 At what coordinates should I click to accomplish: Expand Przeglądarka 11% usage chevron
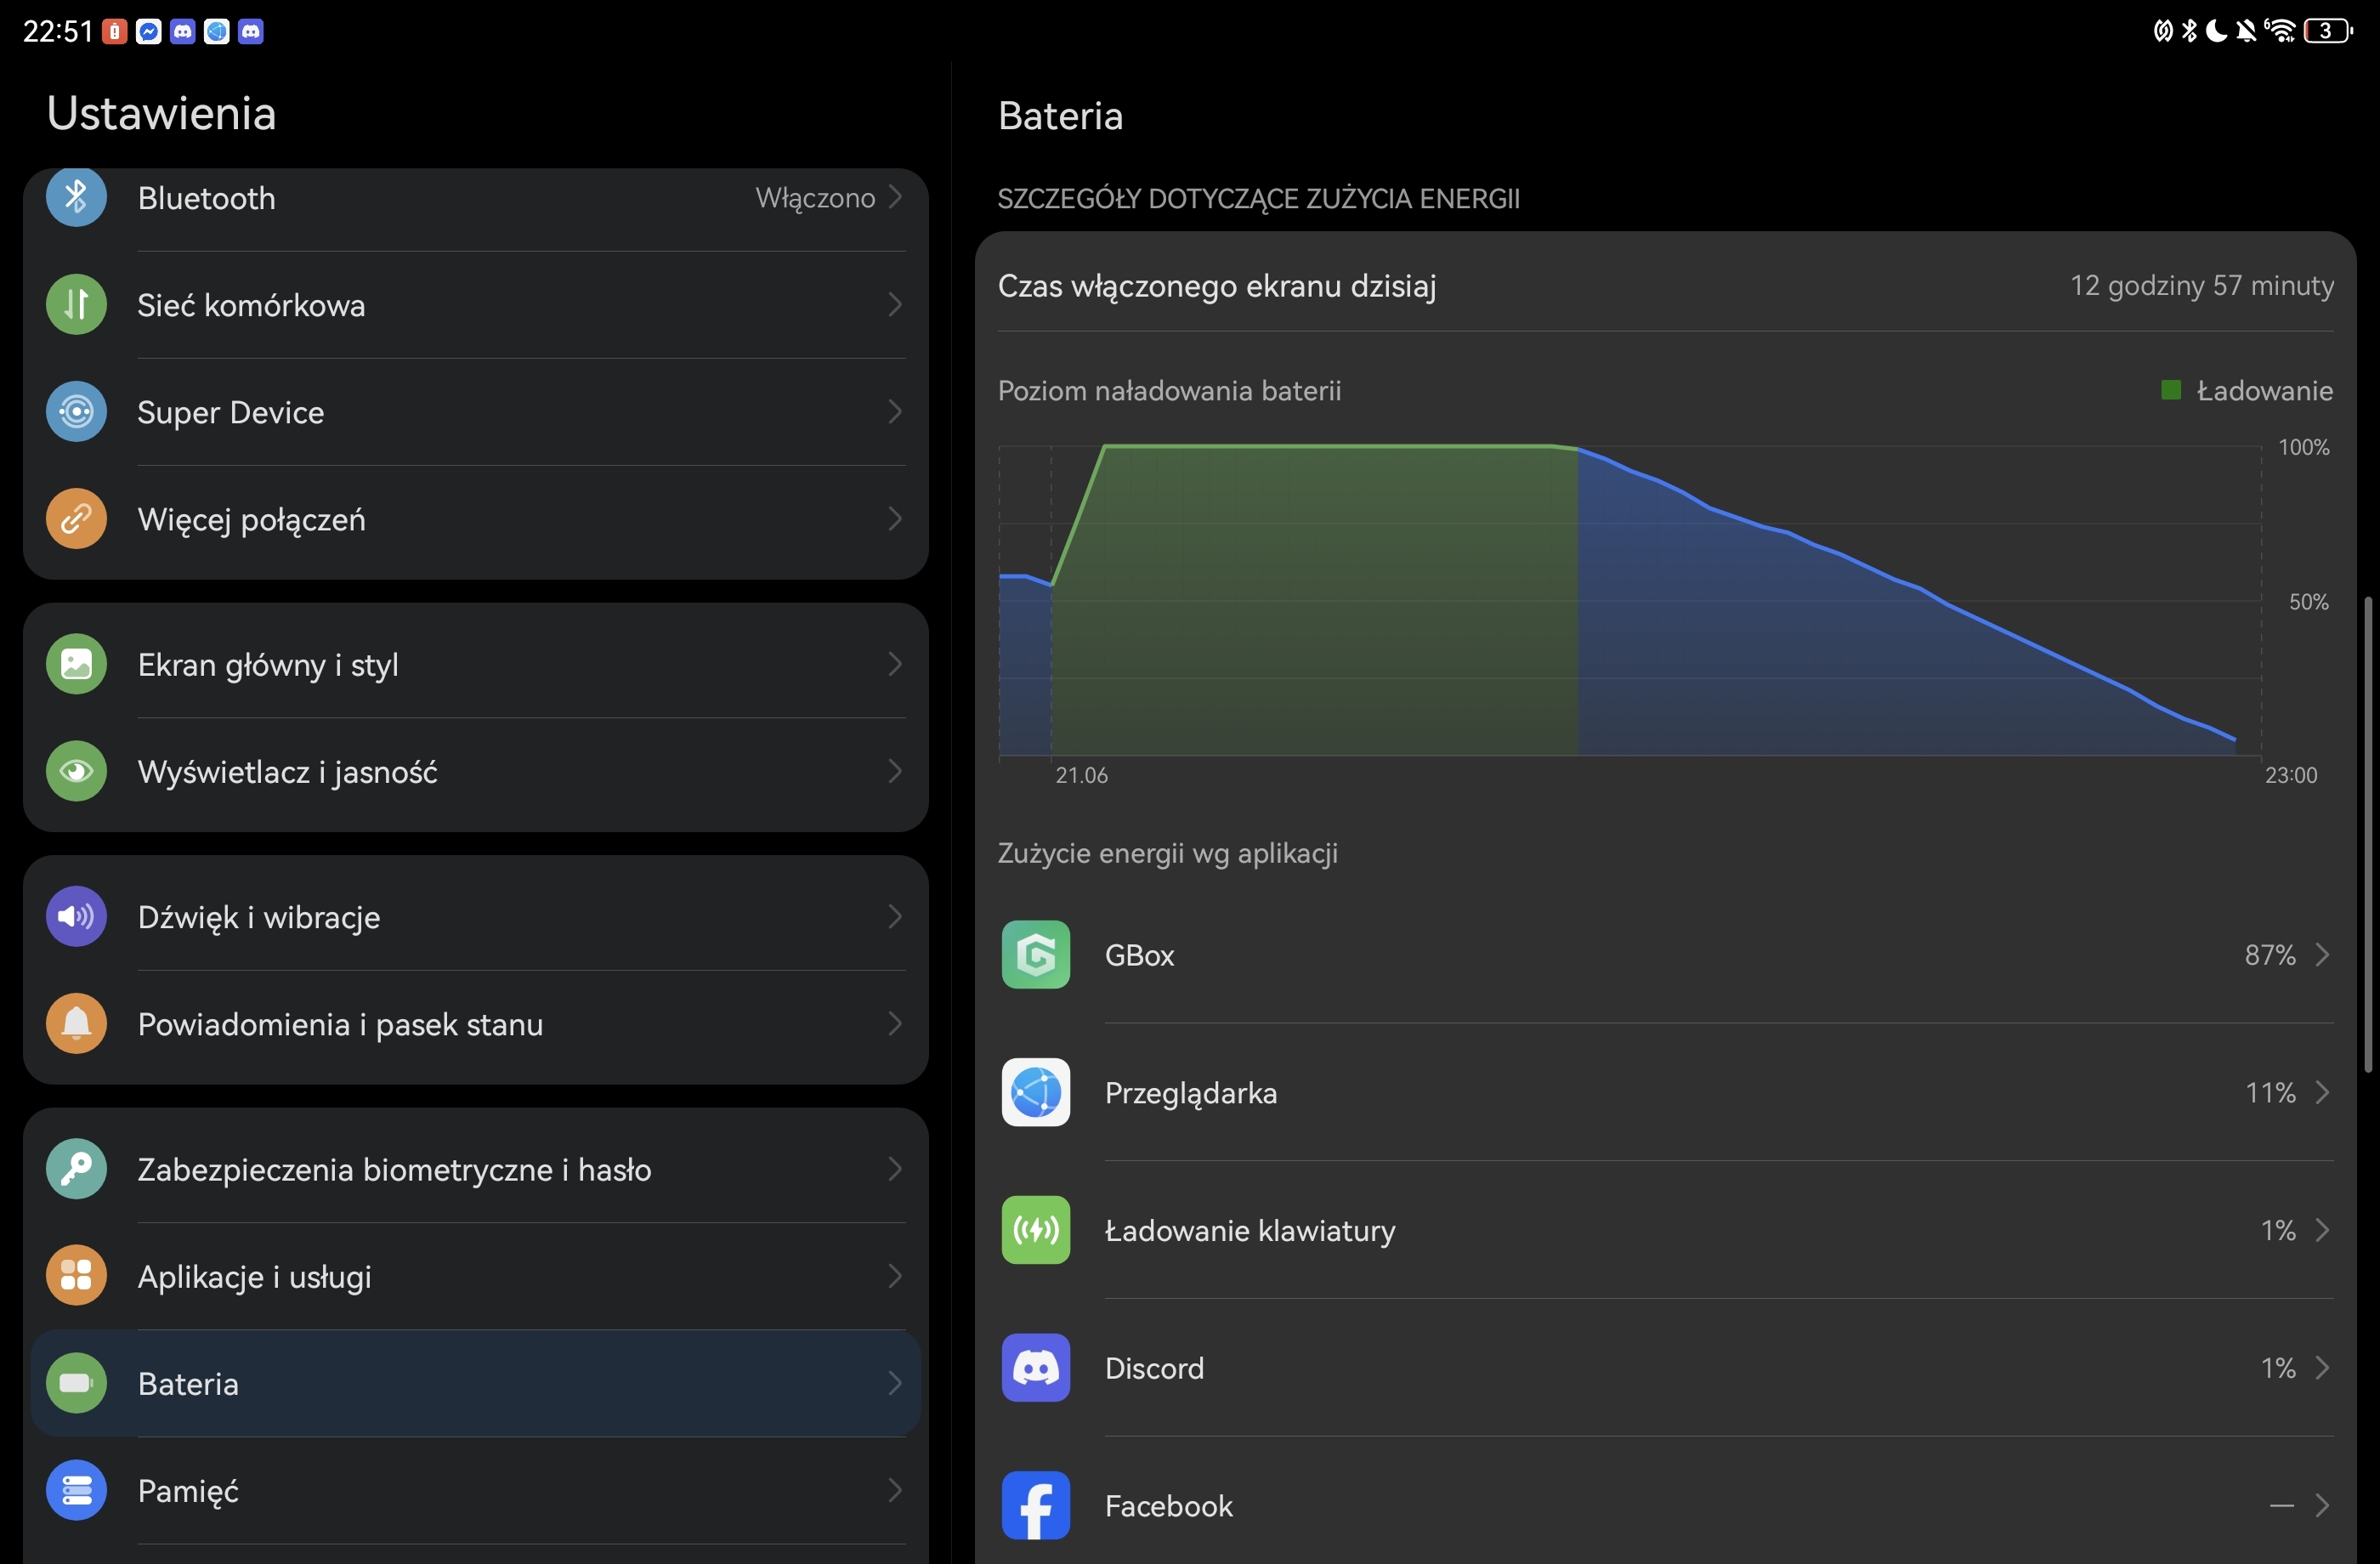coord(2323,1093)
